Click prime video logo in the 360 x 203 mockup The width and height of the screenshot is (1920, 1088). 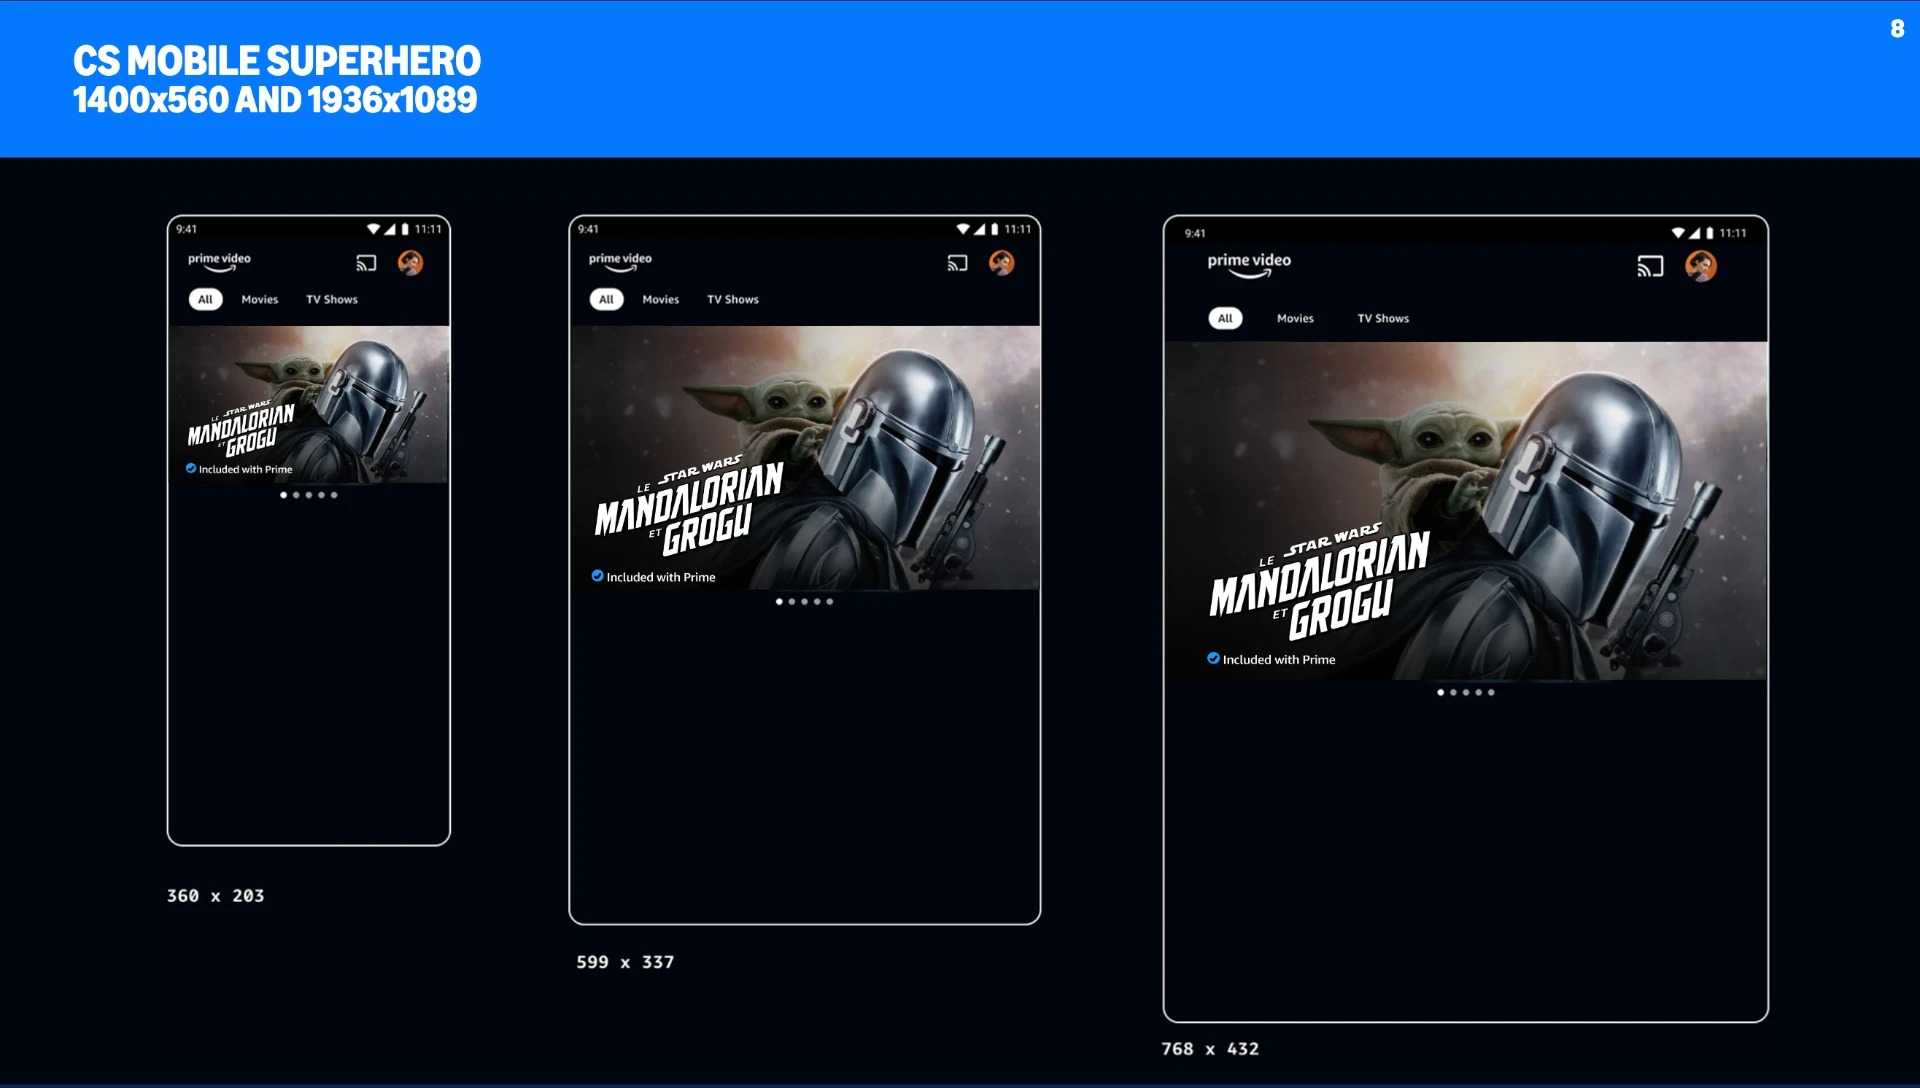(219, 262)
